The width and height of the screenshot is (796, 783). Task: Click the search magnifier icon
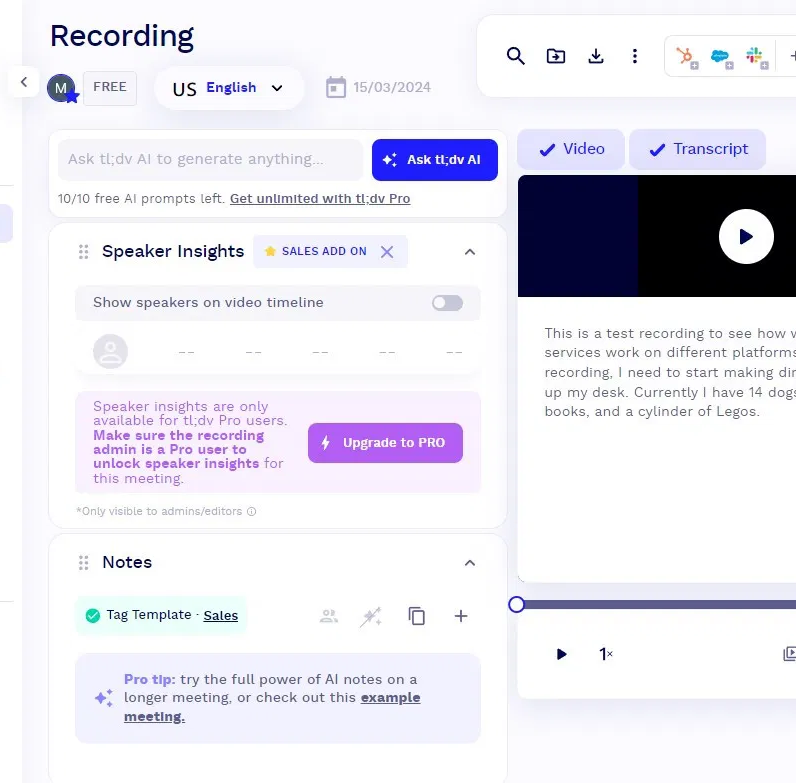coord(515,56)
